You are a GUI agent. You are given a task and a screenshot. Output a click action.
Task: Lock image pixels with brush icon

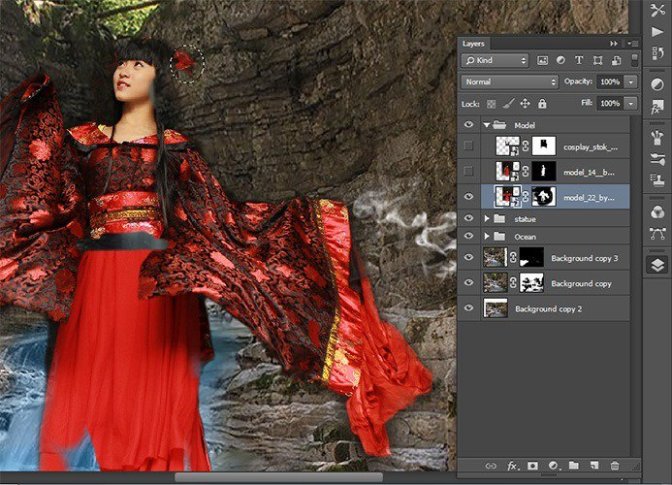coord(509,103)
